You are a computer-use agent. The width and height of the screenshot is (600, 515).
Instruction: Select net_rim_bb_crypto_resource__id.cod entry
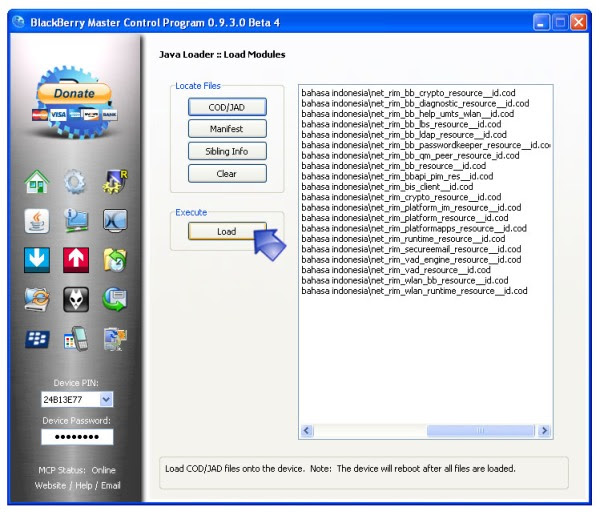tap(408, 93)
